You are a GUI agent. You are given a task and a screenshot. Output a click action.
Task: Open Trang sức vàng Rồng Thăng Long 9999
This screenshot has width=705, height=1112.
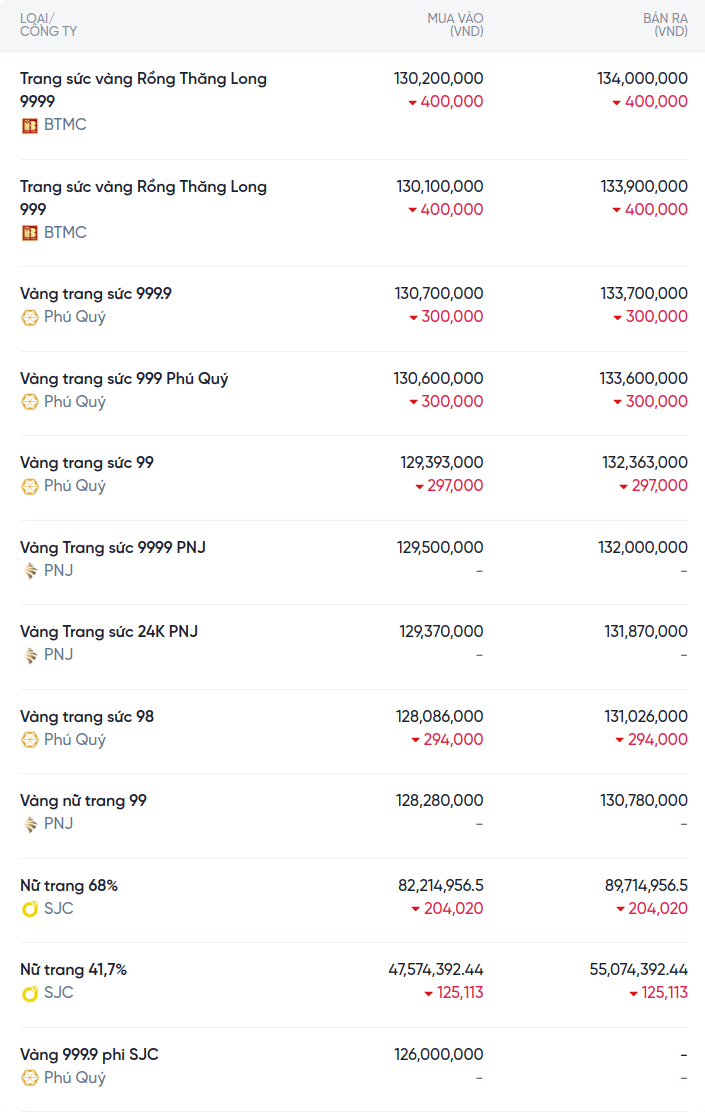point(143,89)
